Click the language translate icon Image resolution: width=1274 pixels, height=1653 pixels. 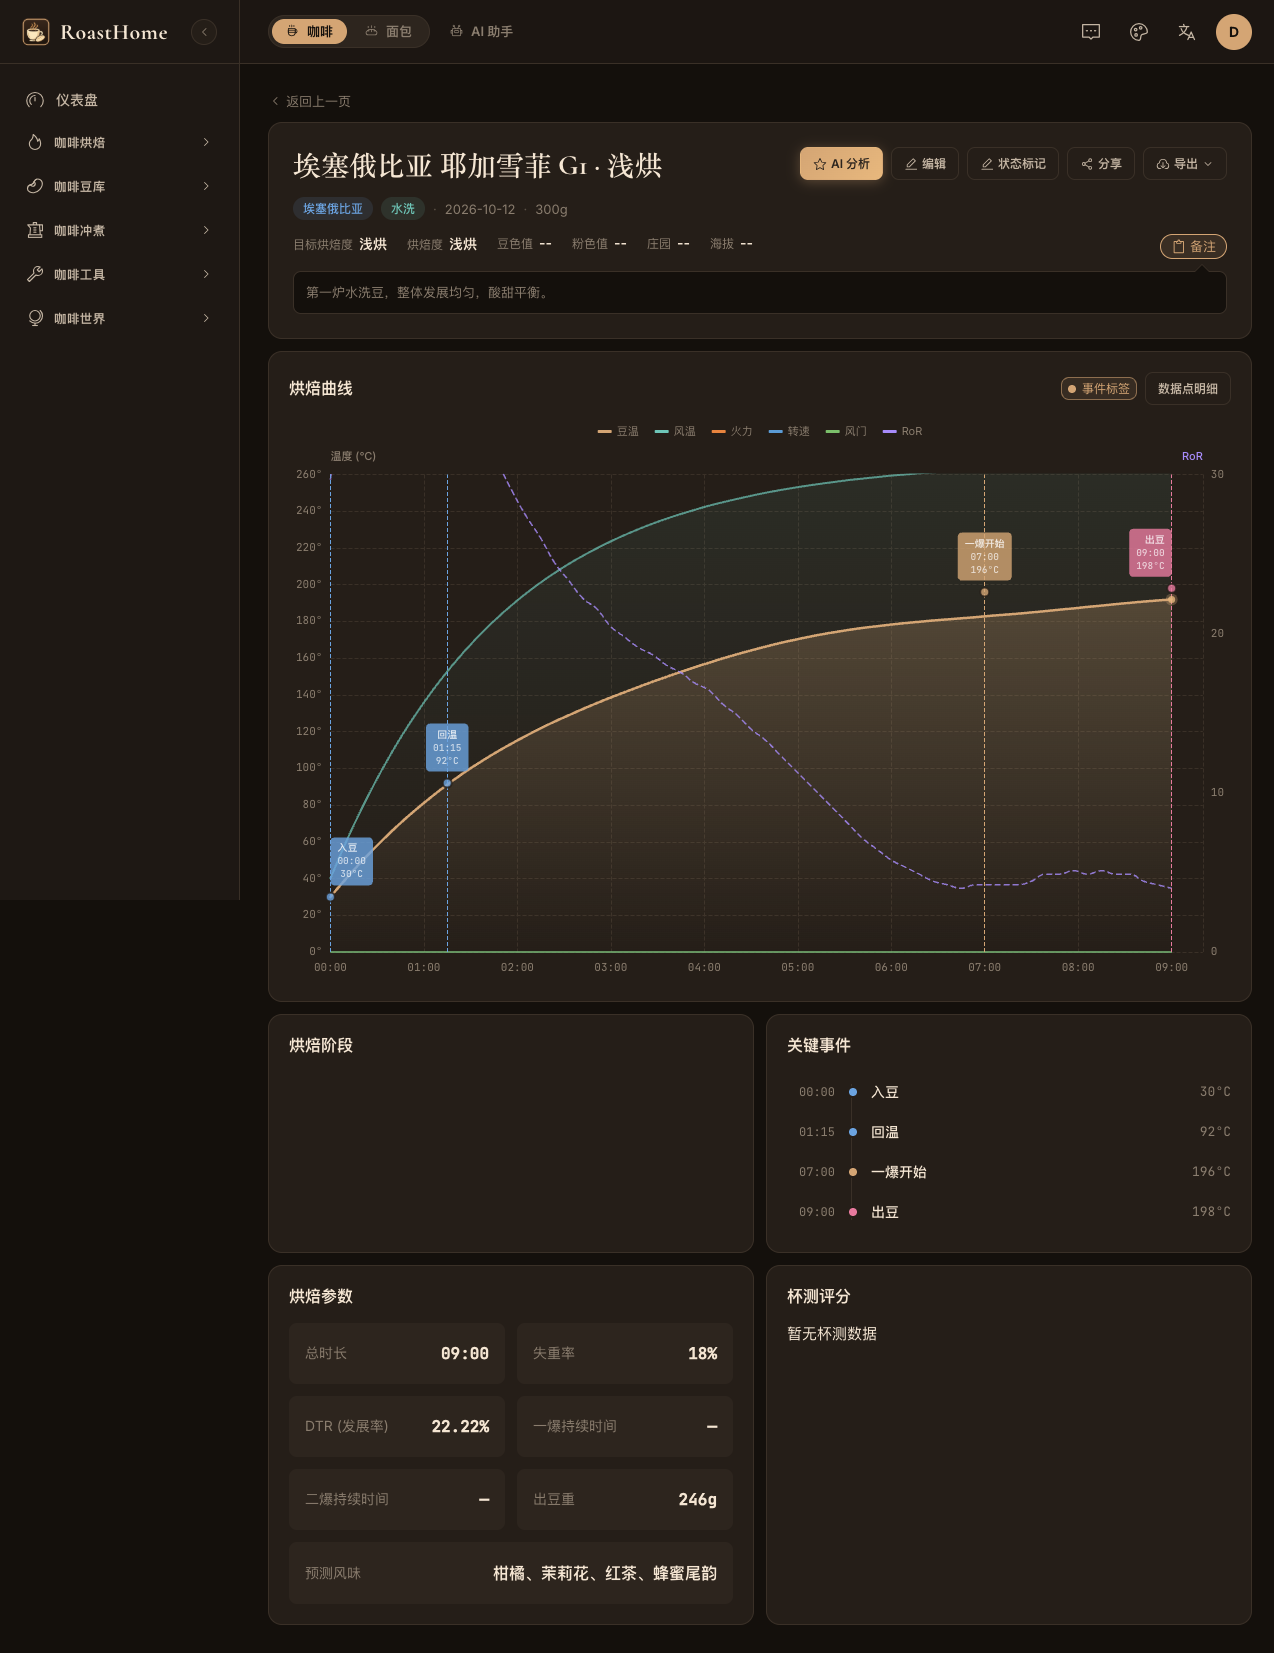point(1187,32)
